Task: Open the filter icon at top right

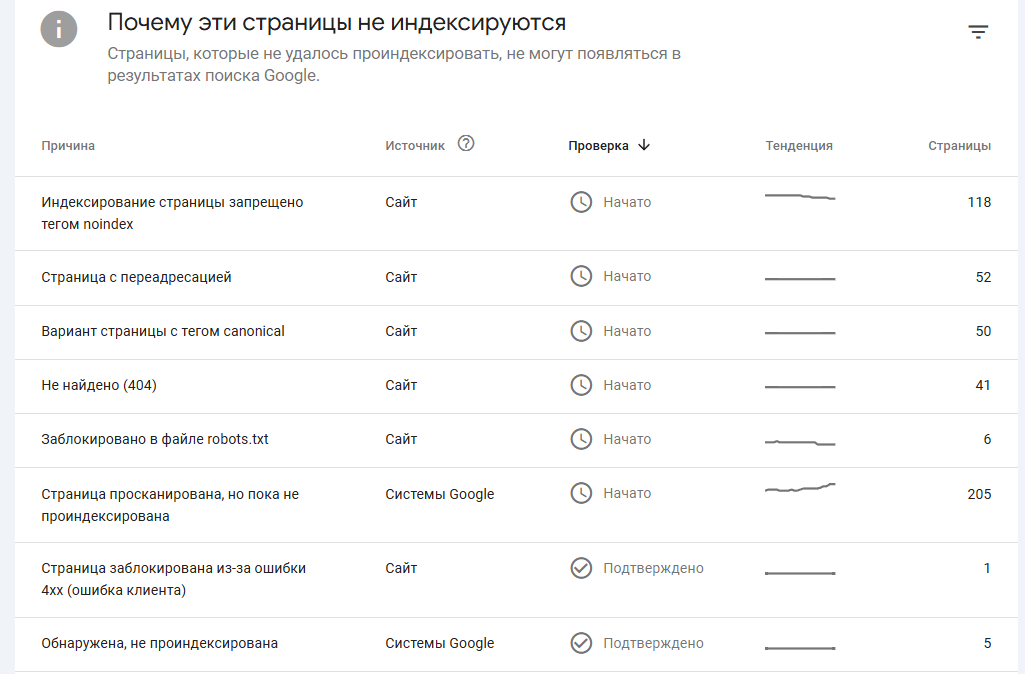Action: (978, 32)
